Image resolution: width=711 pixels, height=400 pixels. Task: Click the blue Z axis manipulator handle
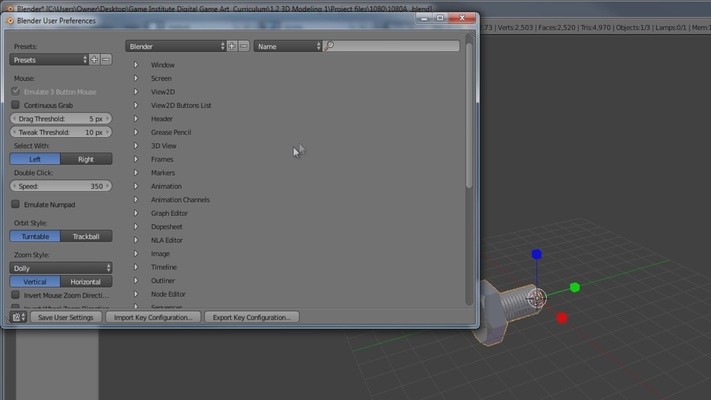536,254
